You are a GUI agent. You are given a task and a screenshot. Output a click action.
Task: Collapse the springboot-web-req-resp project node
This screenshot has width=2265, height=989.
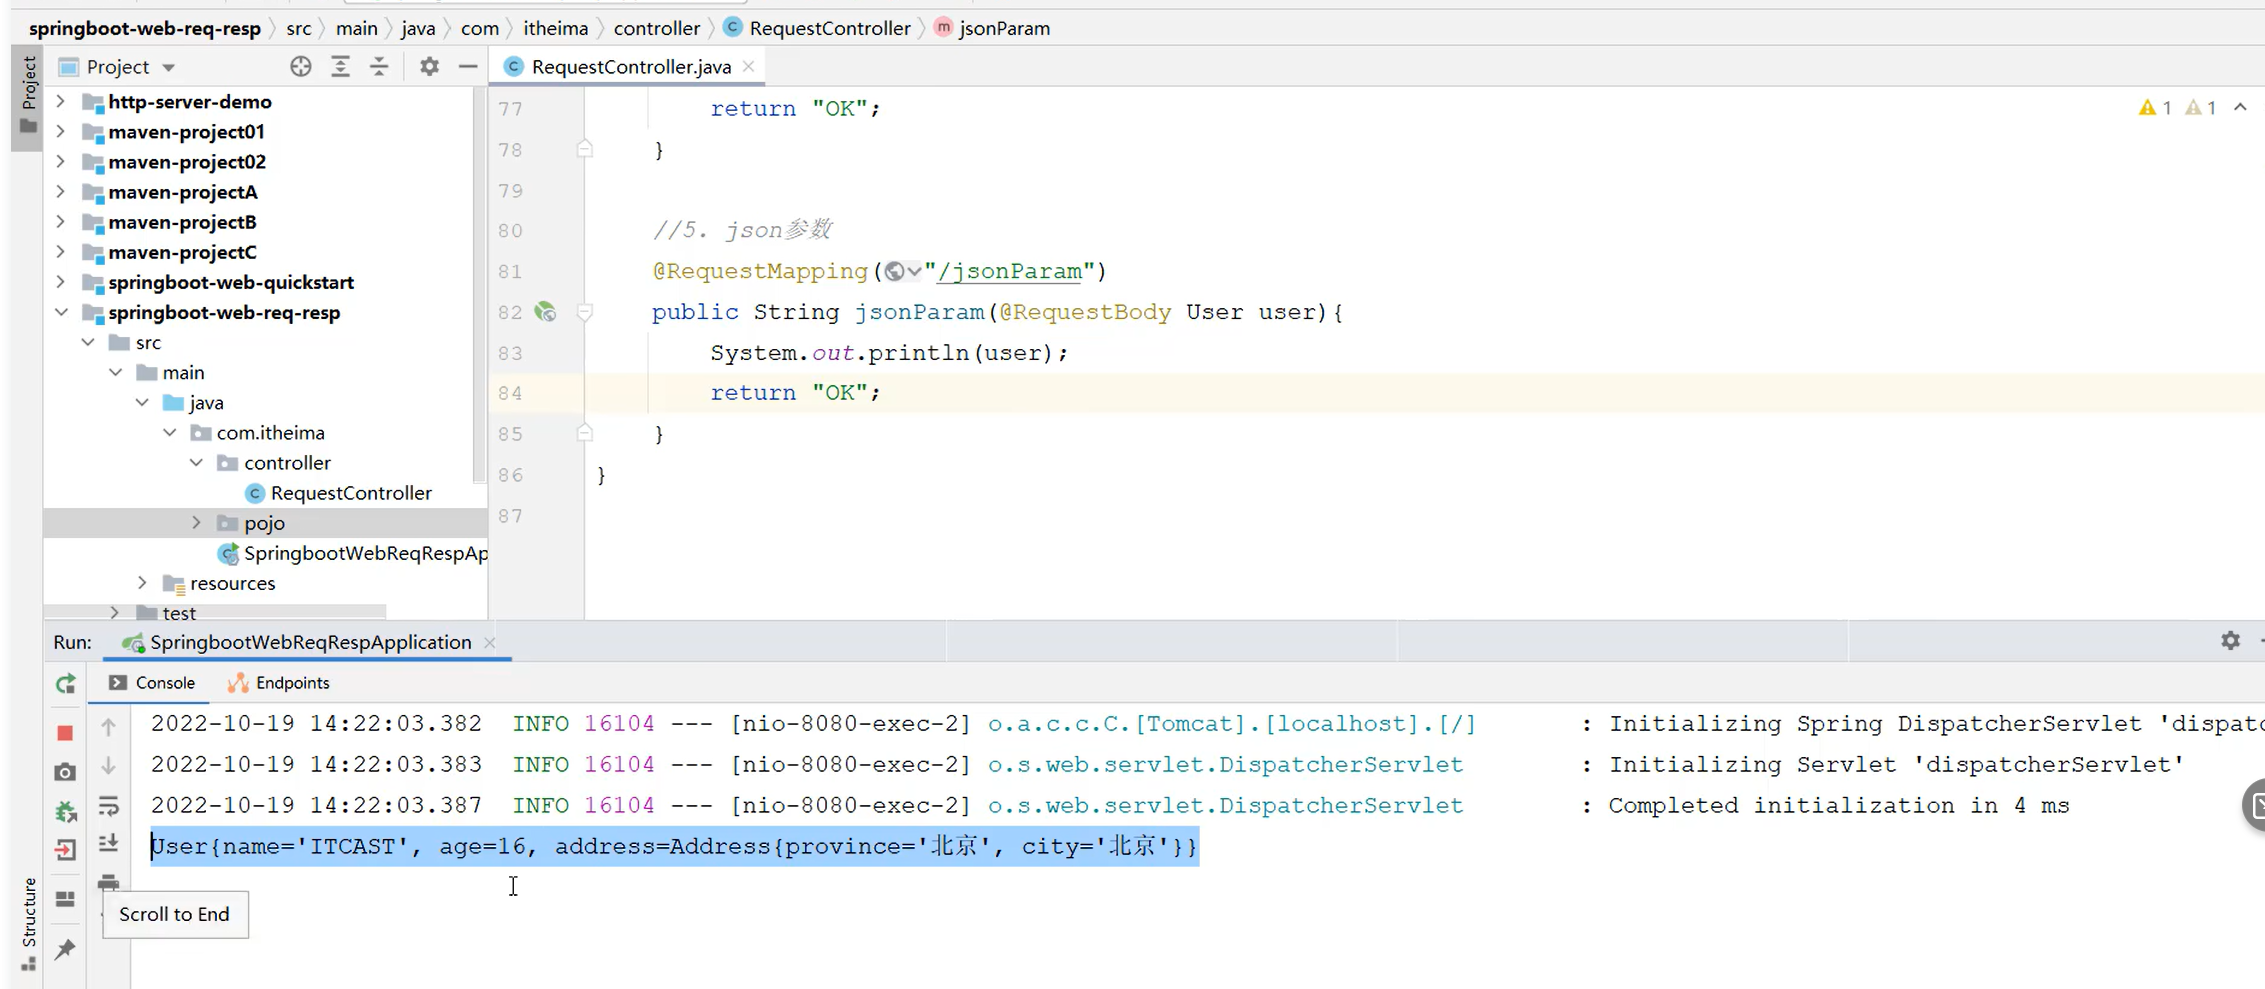tap(62, 312)
